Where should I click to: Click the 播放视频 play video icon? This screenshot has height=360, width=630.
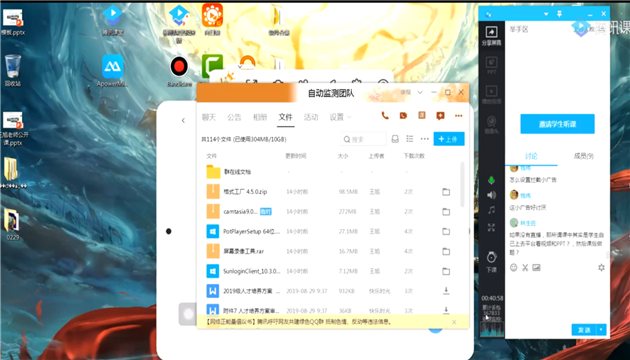(491, 91)
